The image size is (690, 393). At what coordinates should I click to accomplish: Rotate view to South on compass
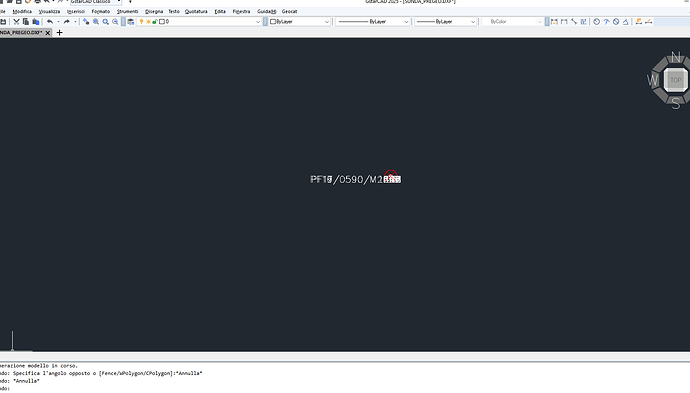coord(676,103)
